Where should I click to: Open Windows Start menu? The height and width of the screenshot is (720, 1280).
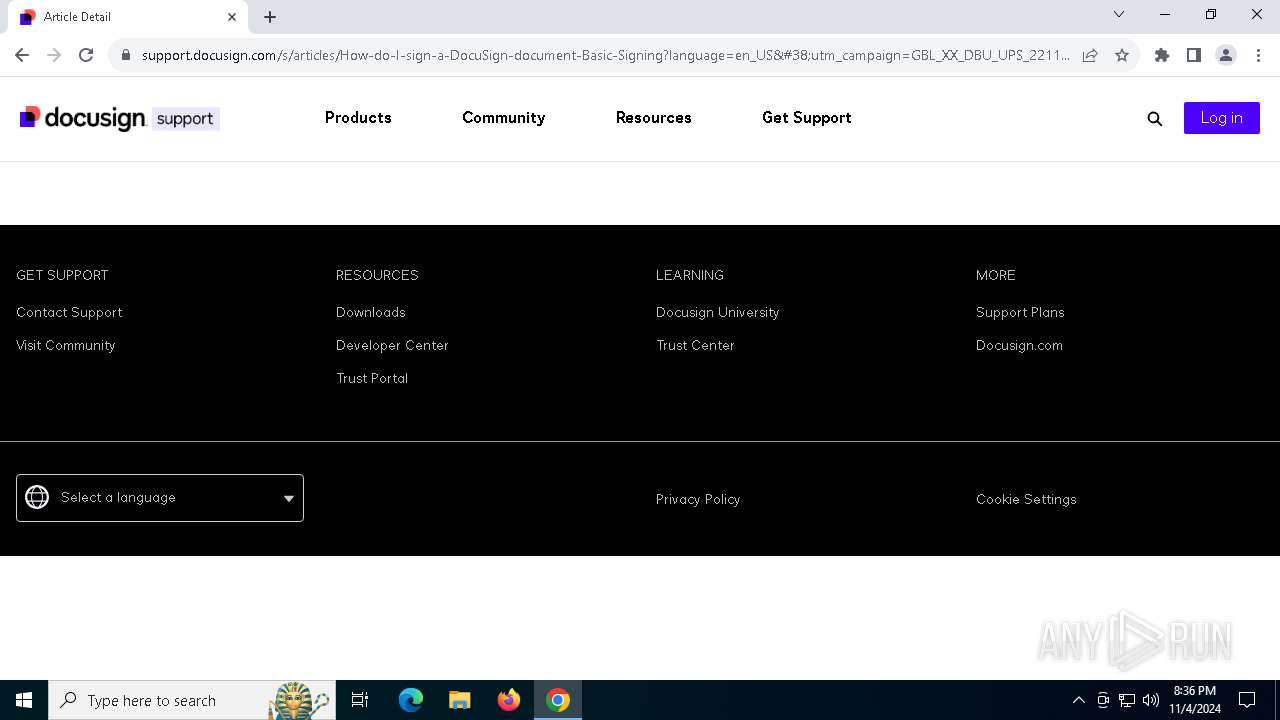[24, 700]
